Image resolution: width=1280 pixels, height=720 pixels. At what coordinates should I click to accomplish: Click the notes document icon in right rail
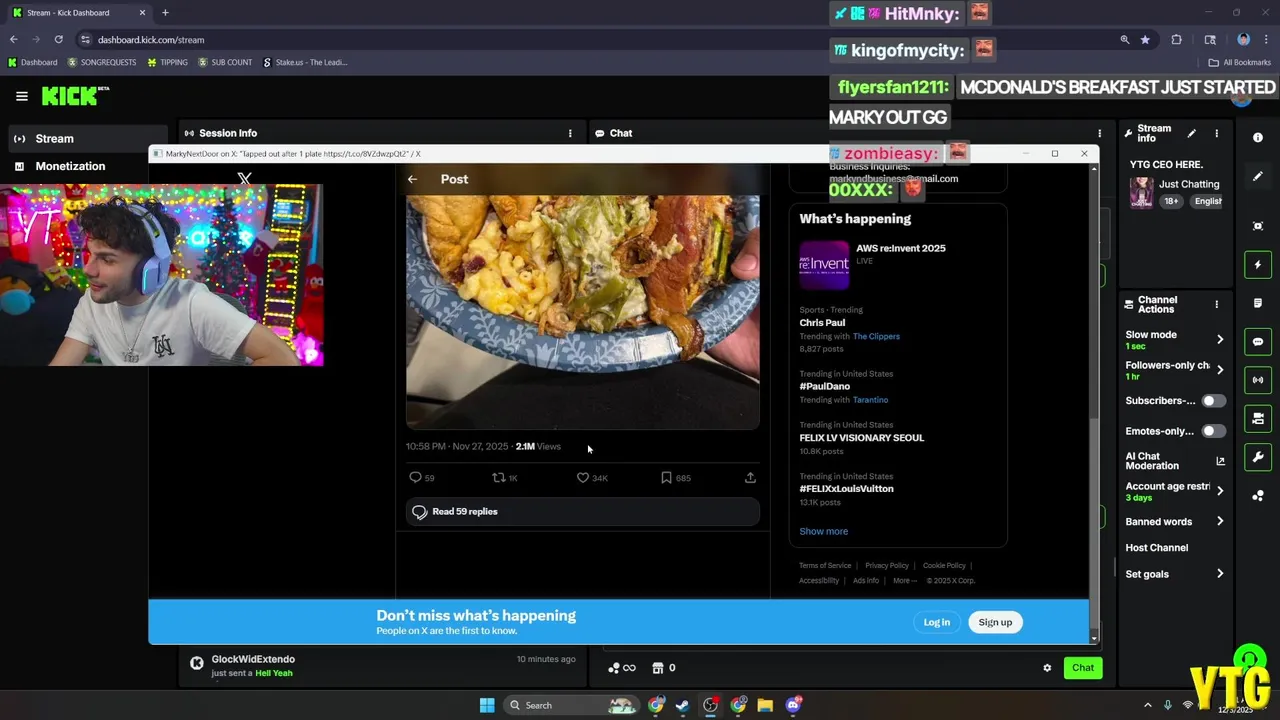tap(1258, 303)
